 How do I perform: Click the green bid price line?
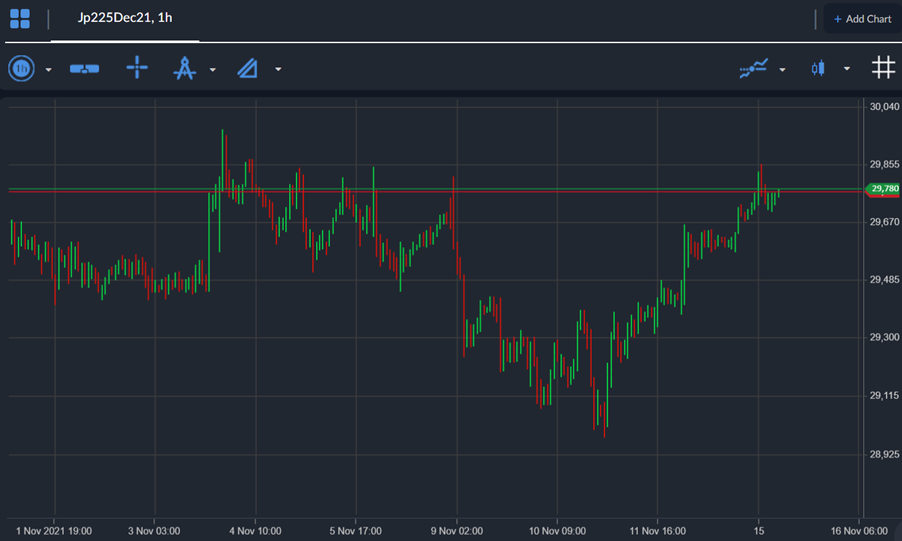[x=435, y=188]
